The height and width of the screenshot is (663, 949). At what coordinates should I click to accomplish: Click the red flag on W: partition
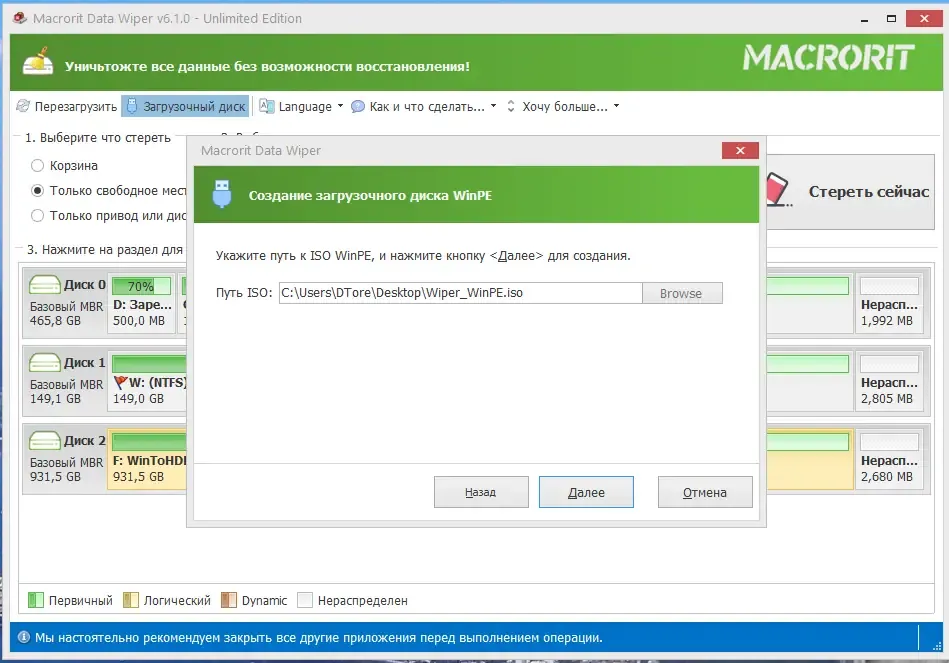(120, 382)
